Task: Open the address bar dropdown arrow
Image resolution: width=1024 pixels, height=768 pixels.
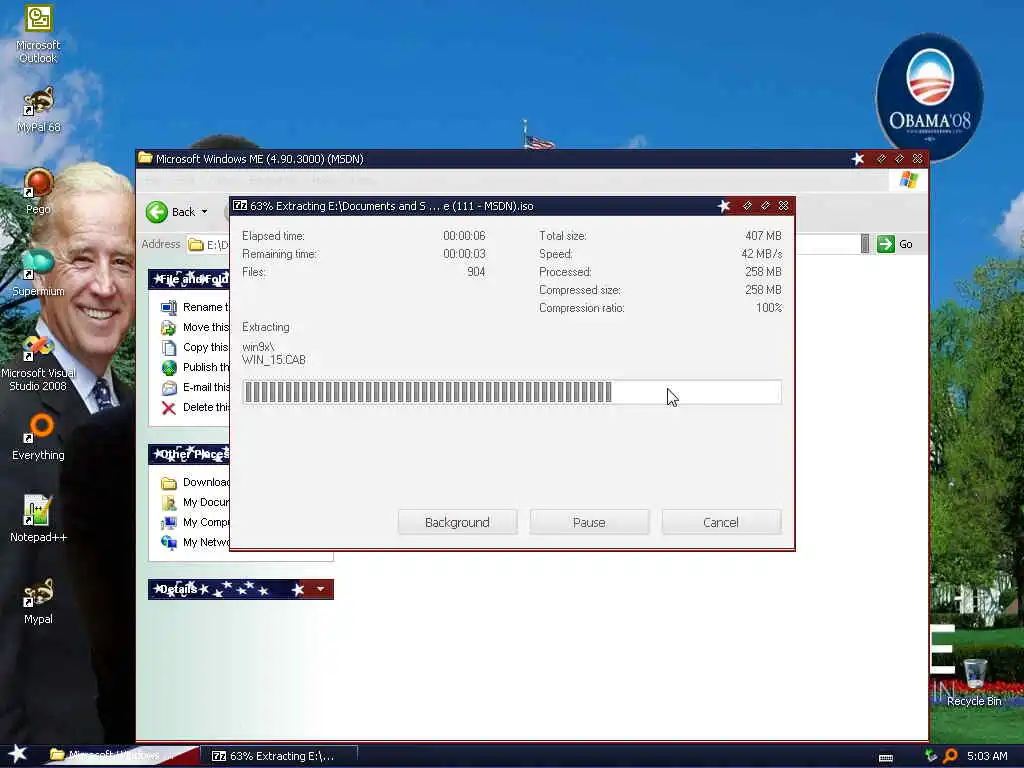Action: tap(865, 244)
